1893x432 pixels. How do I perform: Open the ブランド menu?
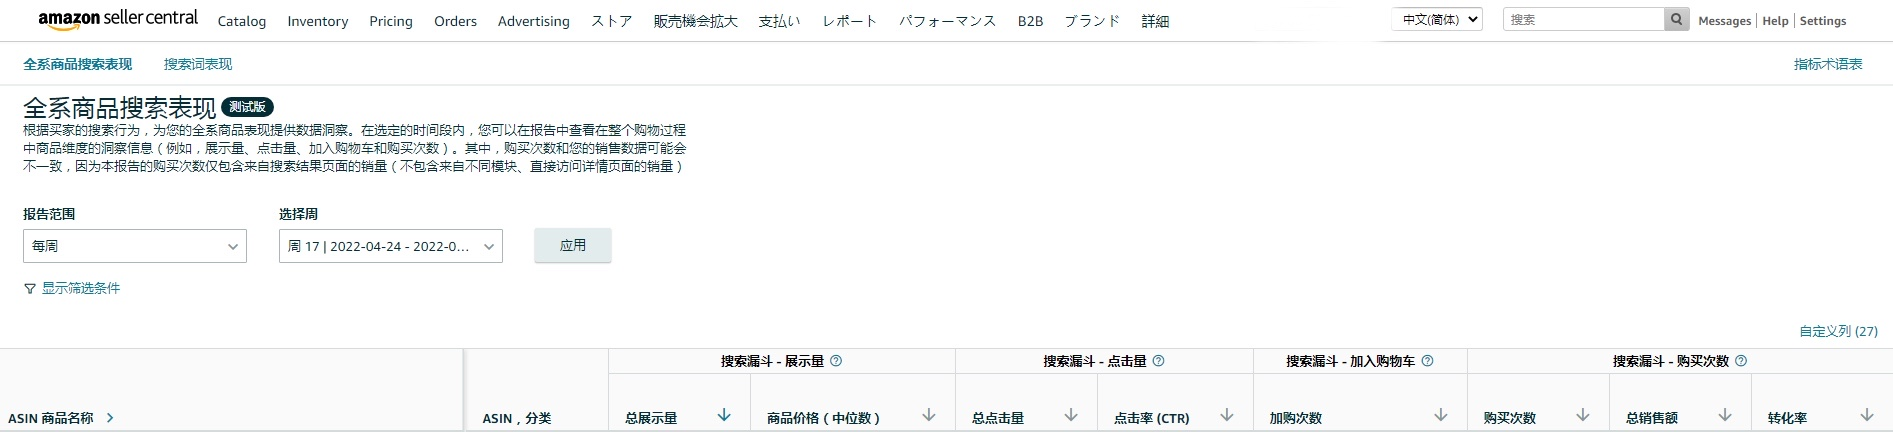pos(1092,21)
